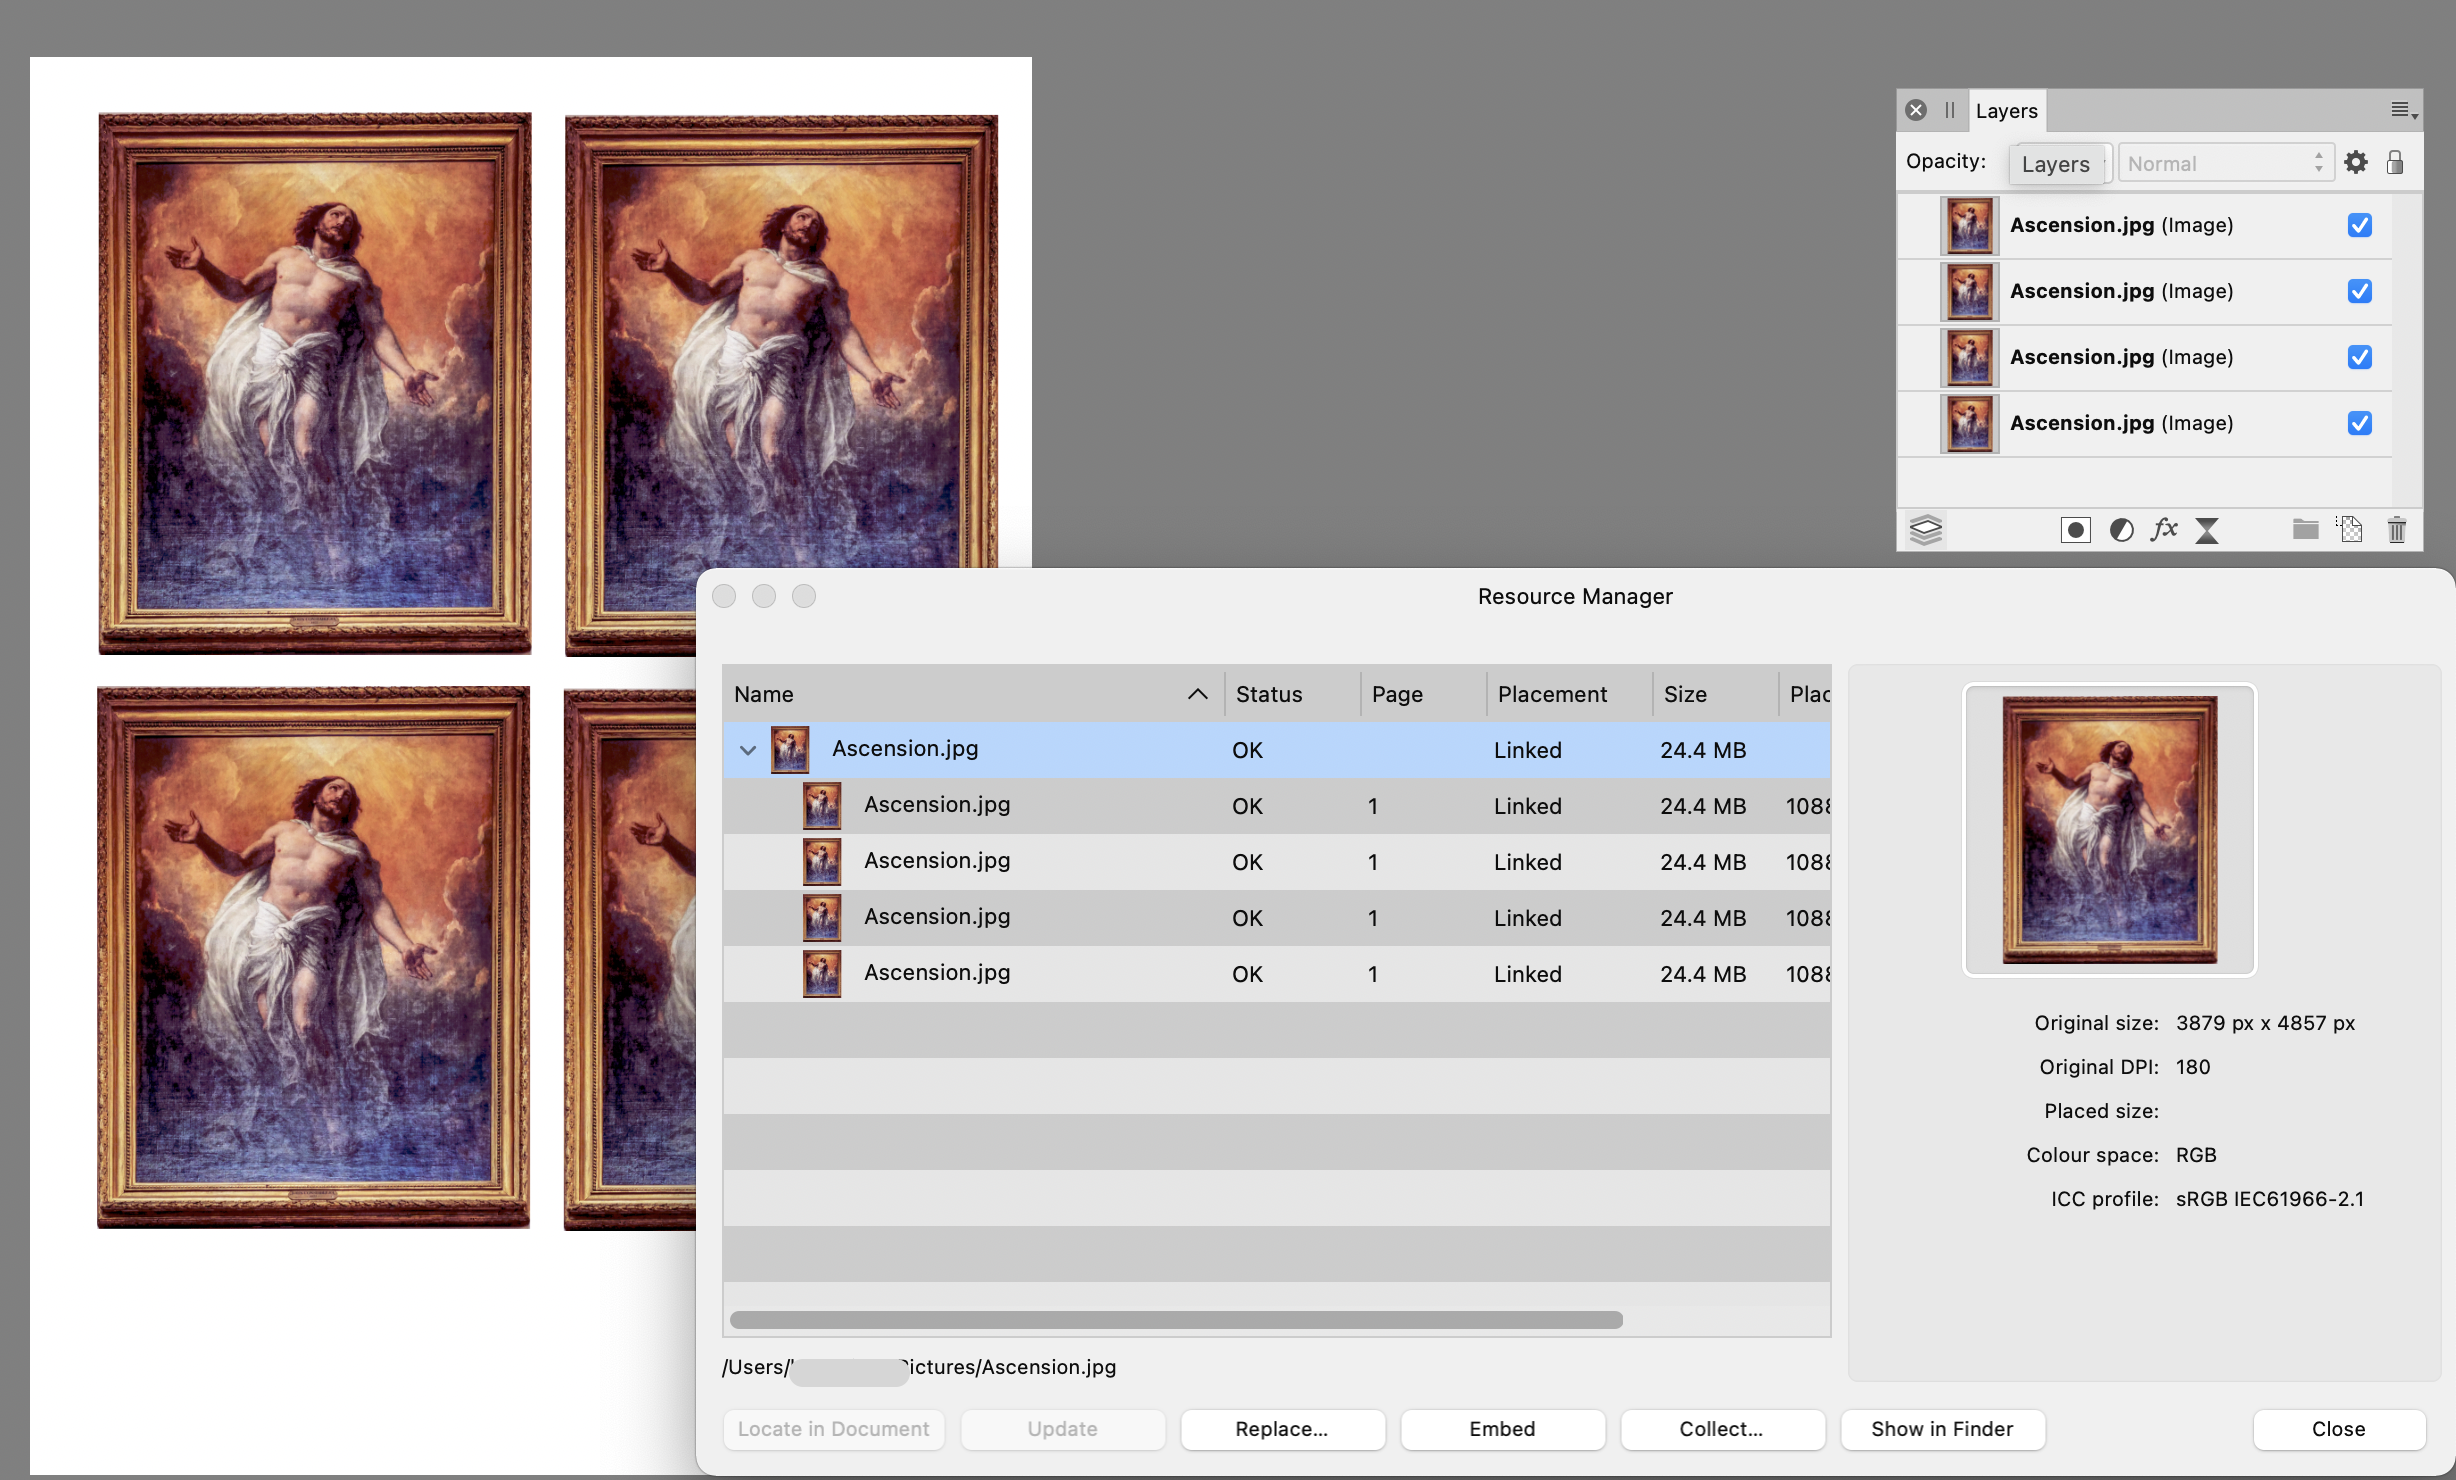Add a new pixel layer icon
This screenshot has width=2456, height=1480.
(2350, 529)
